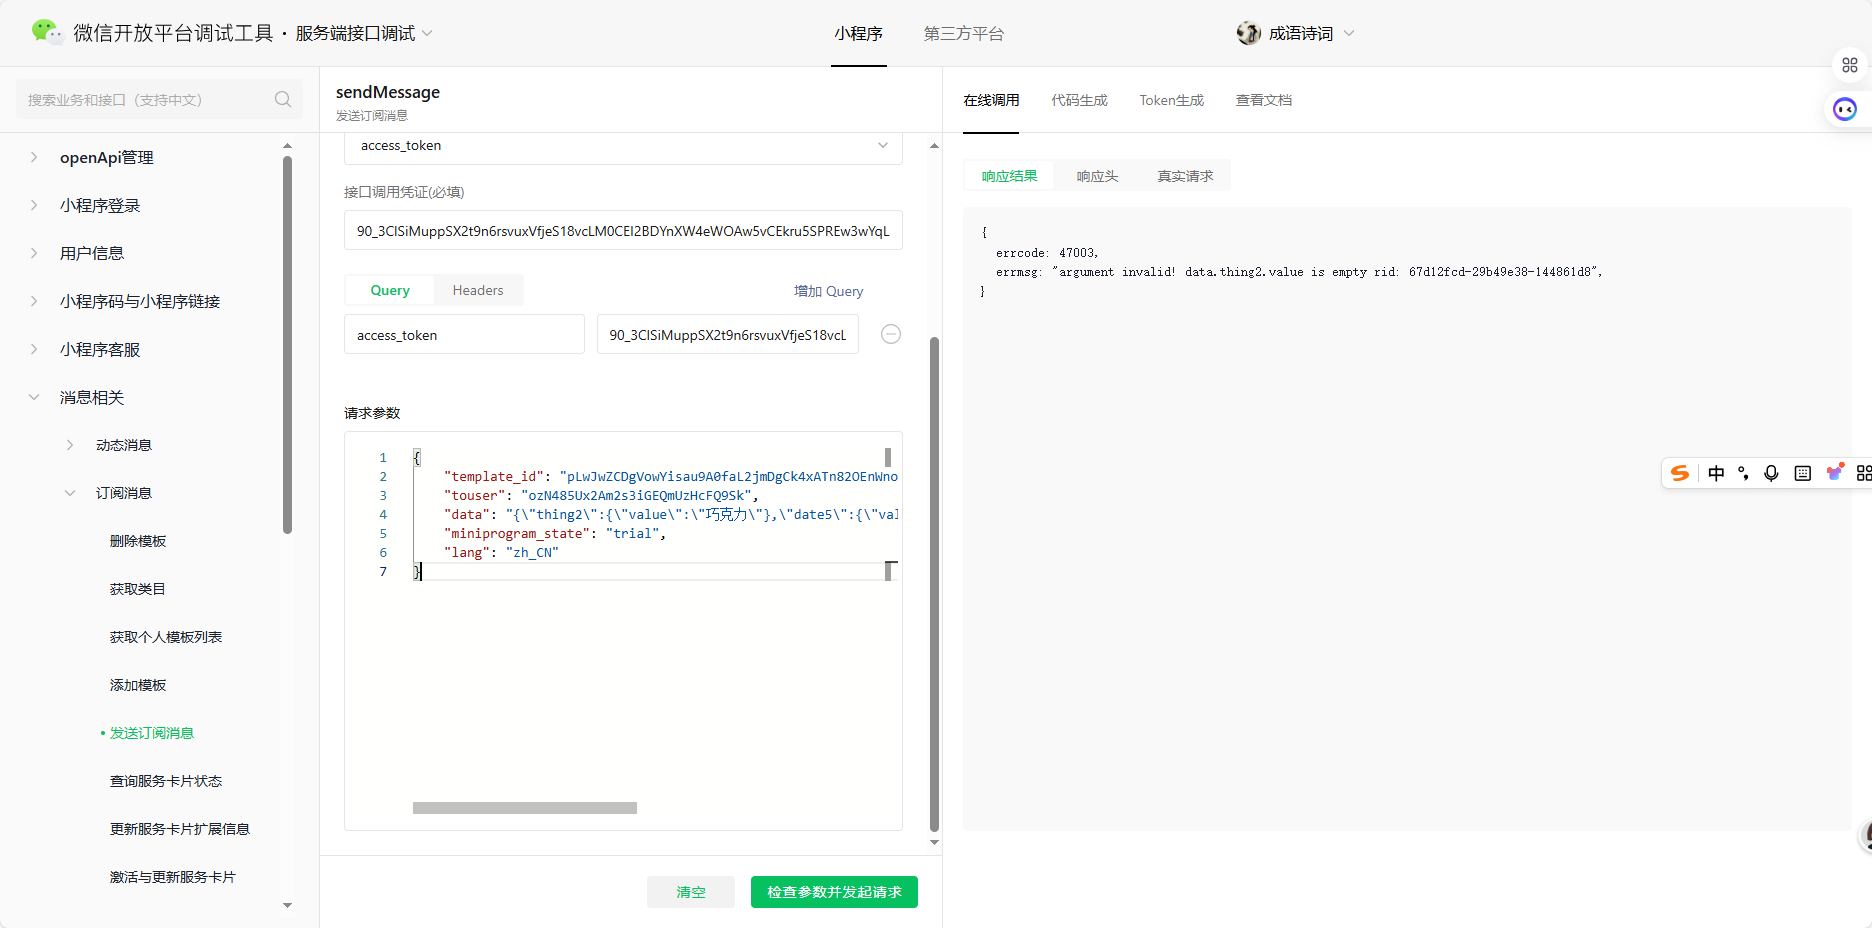The height and width of the screenshot is (928, 1872).
Task: Expand the 用户信息 category
Action: pos(34,253)
